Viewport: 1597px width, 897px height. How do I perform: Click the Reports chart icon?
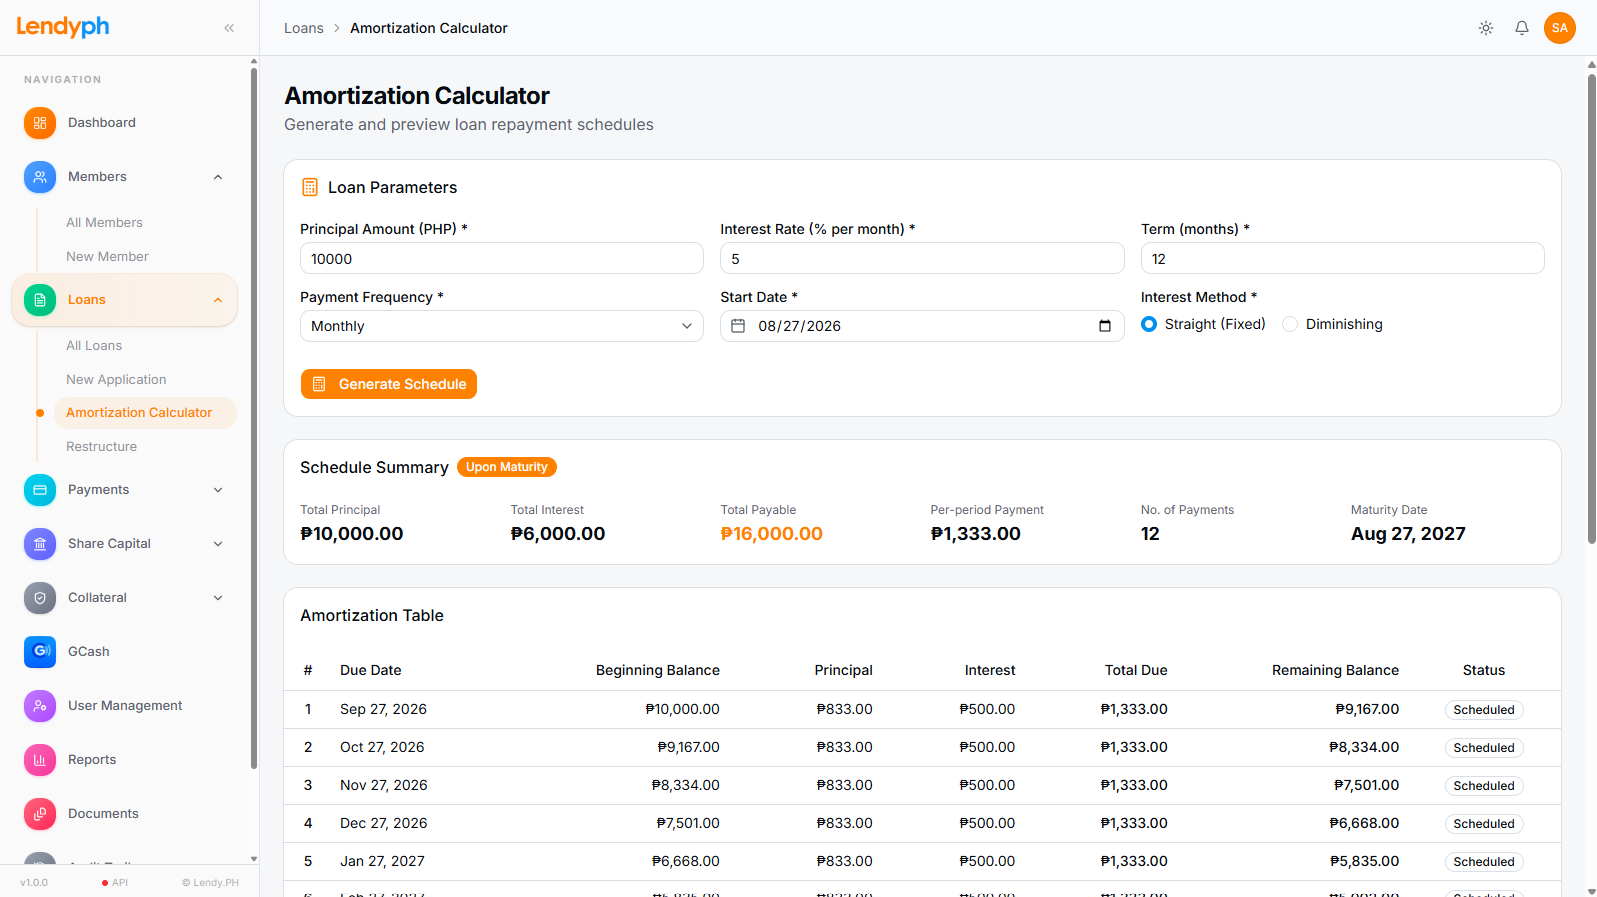click(40, 760)
